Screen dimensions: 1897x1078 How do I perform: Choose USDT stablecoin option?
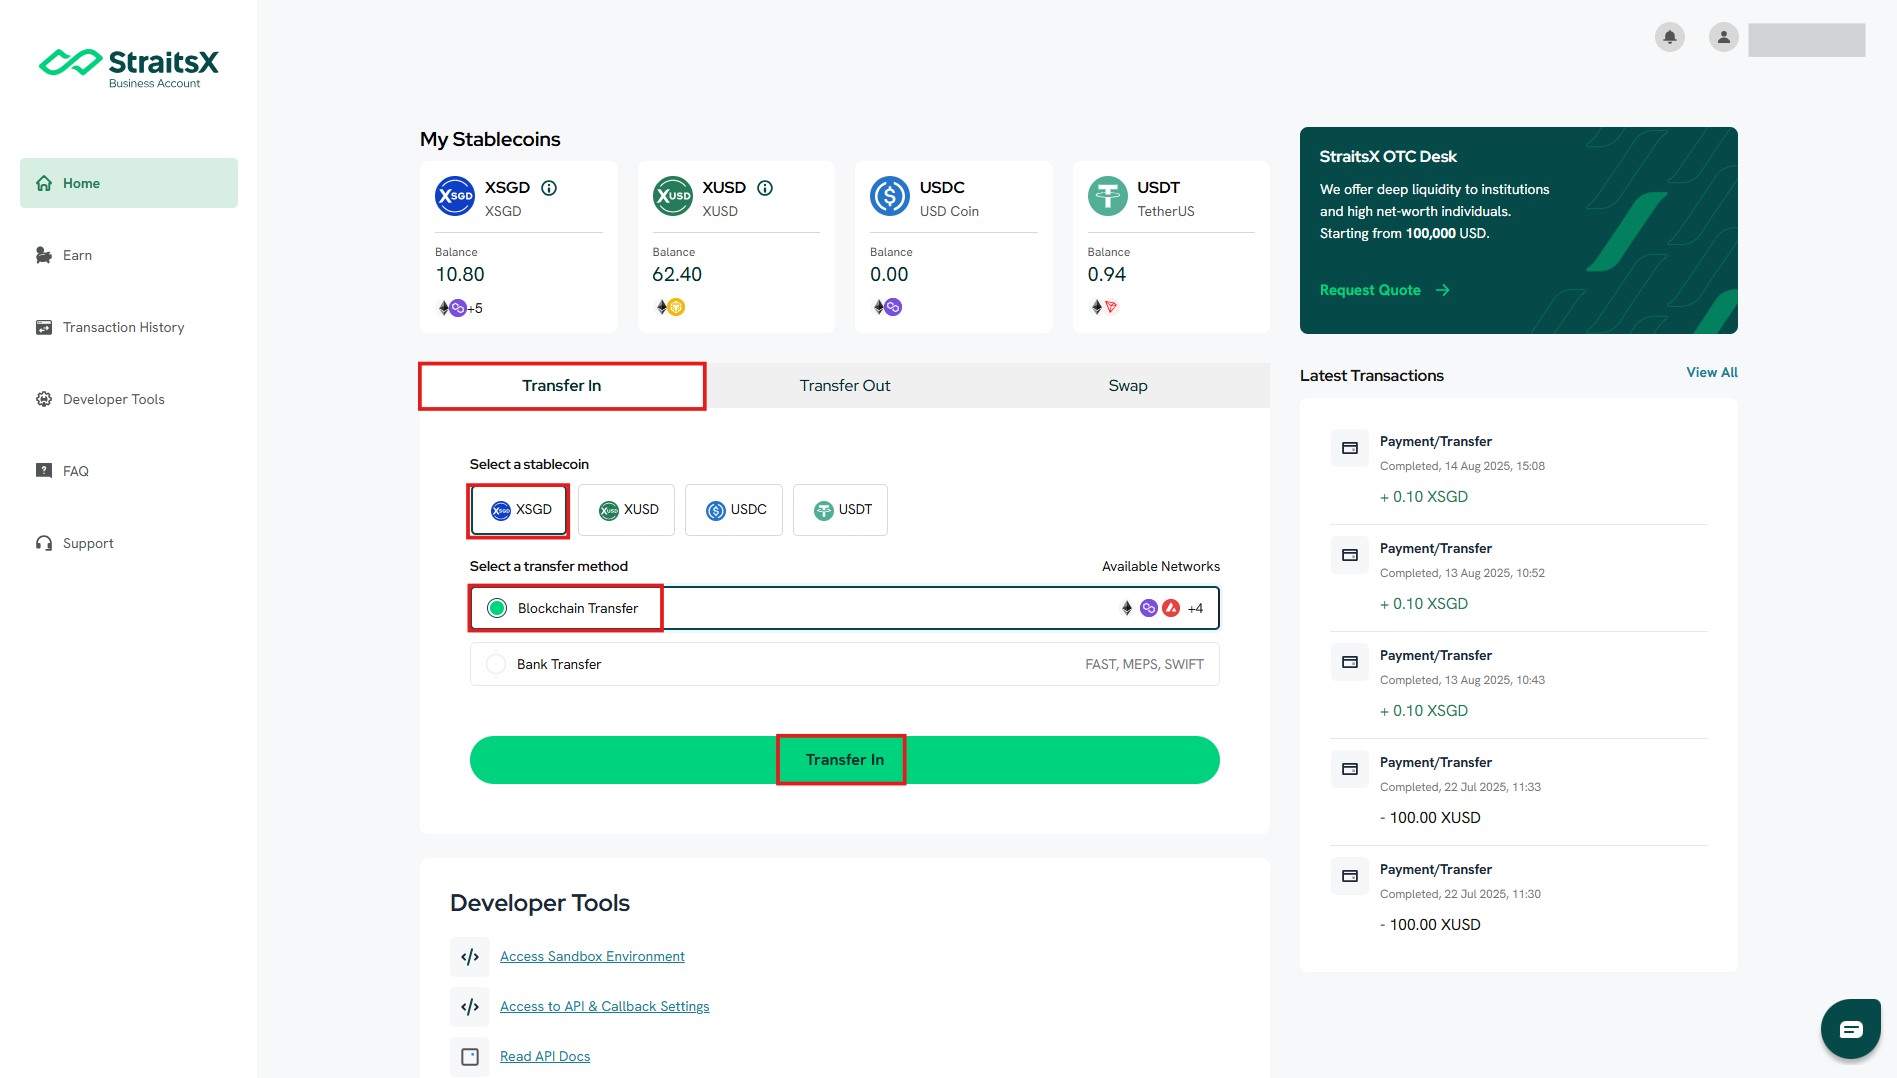click(841, 510)
